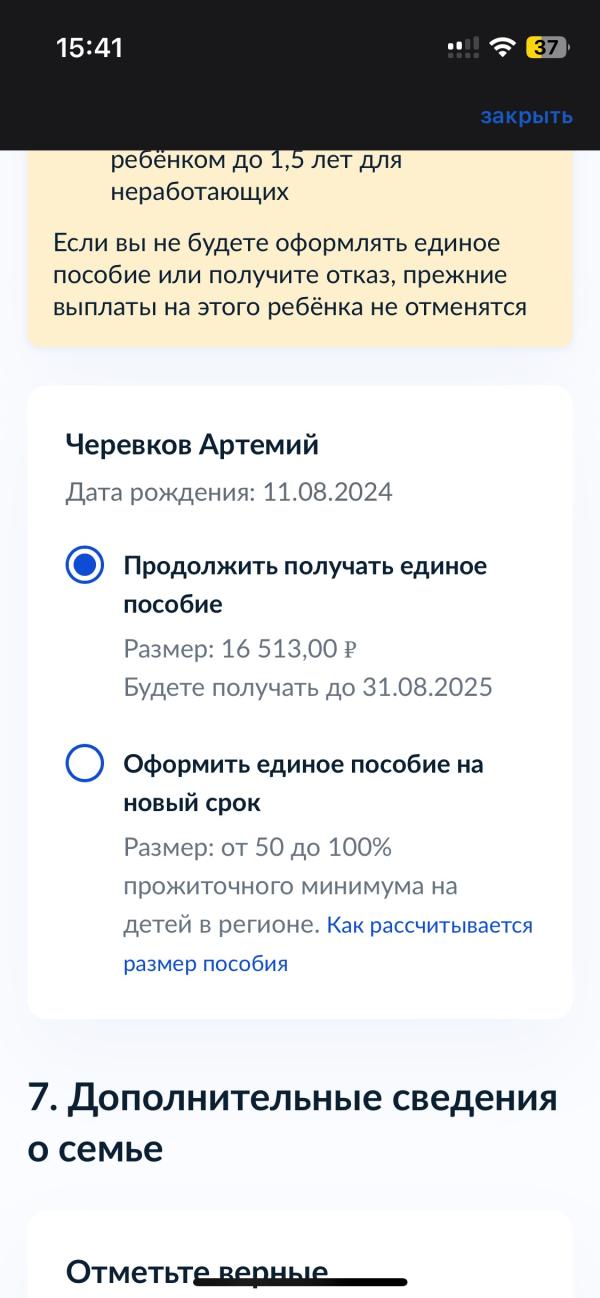The height and width of the screenshot is (1298, 600).
Task: Tap the «Отметьте верные» heading
Action: click(x=197, y=1272)
